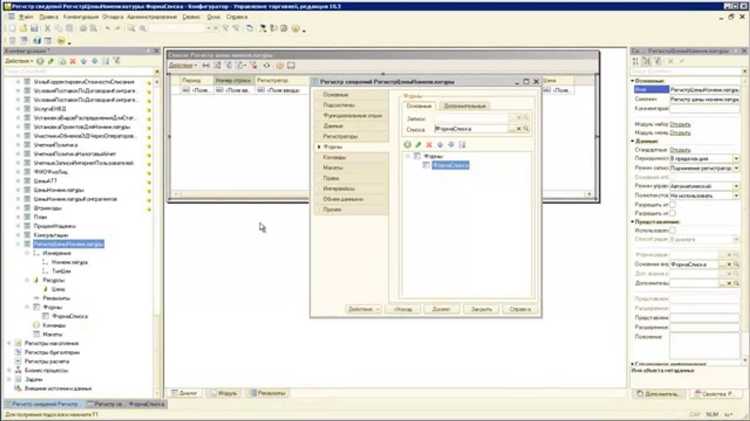This screenshot has width=750, height=421.
Task: Click the green add form icon
Action: [407, 144]
